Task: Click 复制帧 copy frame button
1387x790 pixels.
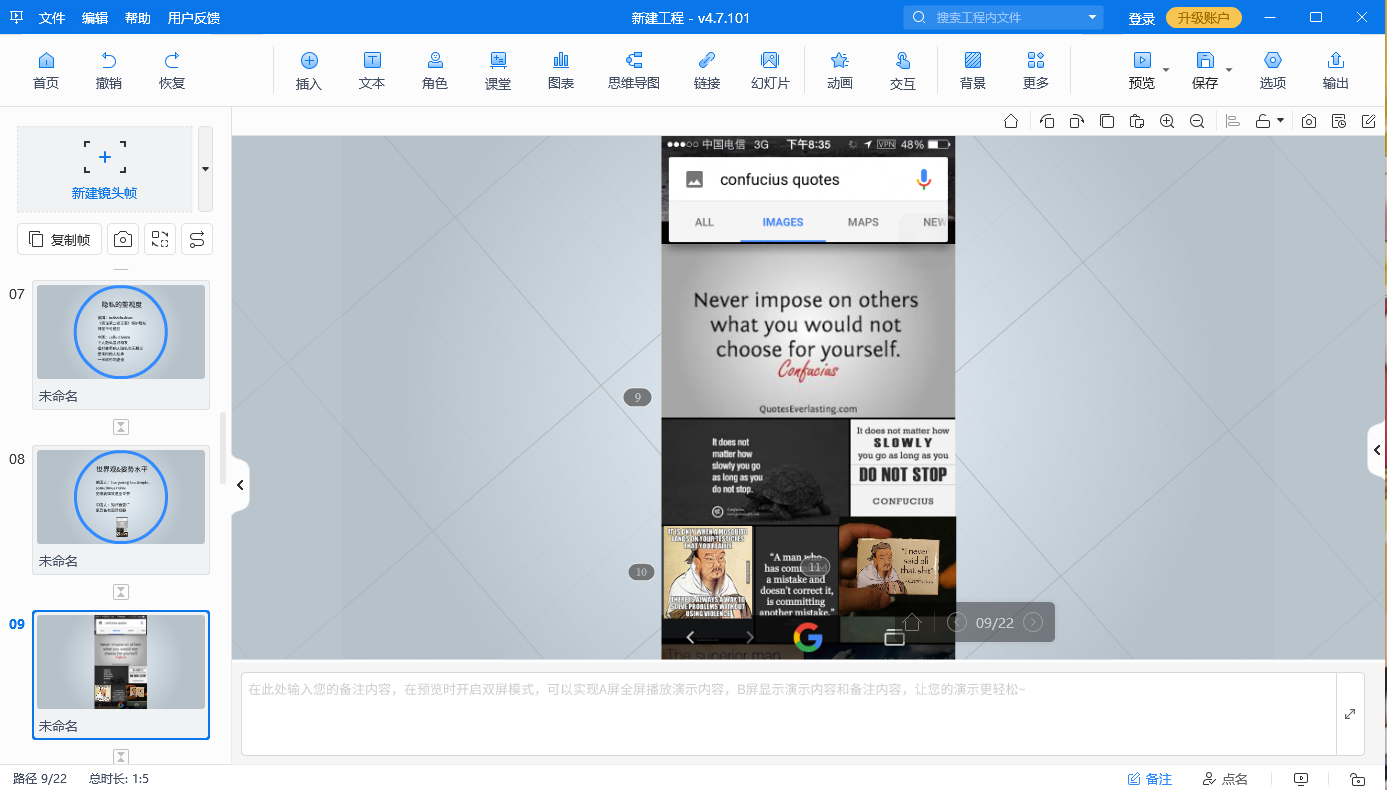Action: [x=59, y=239]
